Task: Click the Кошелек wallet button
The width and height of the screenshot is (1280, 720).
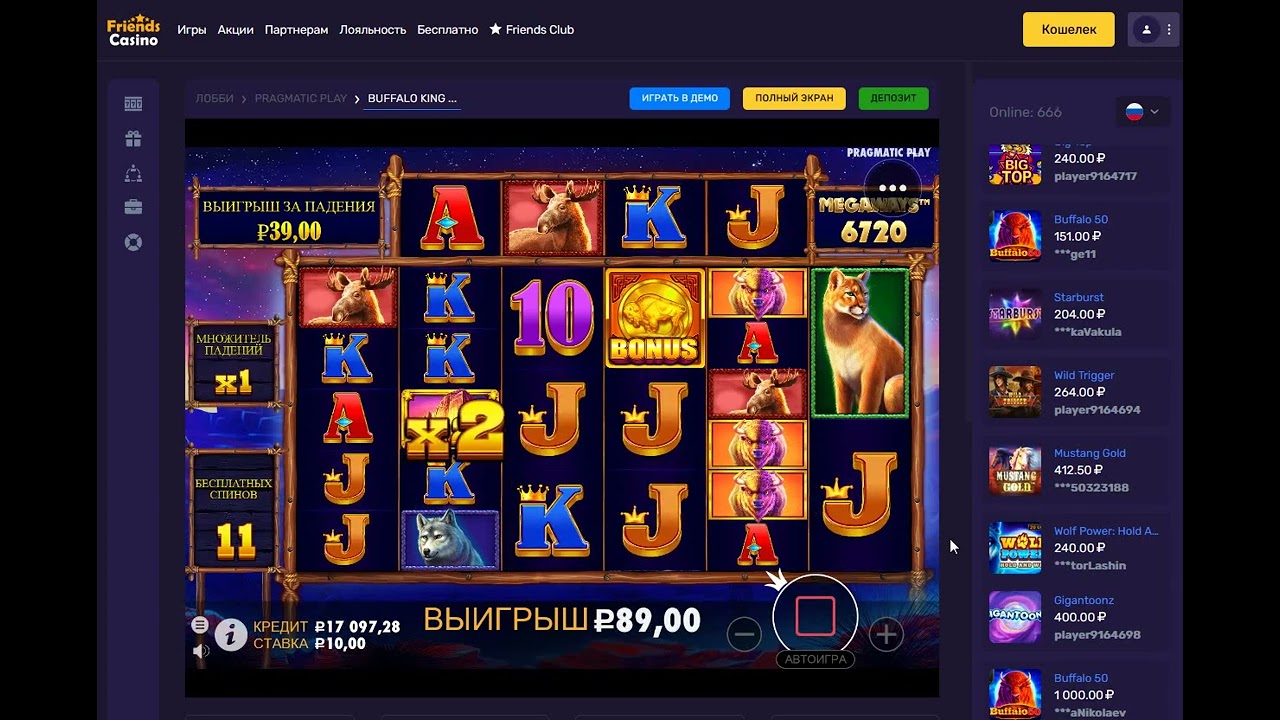Action: tap(1069, 30)
